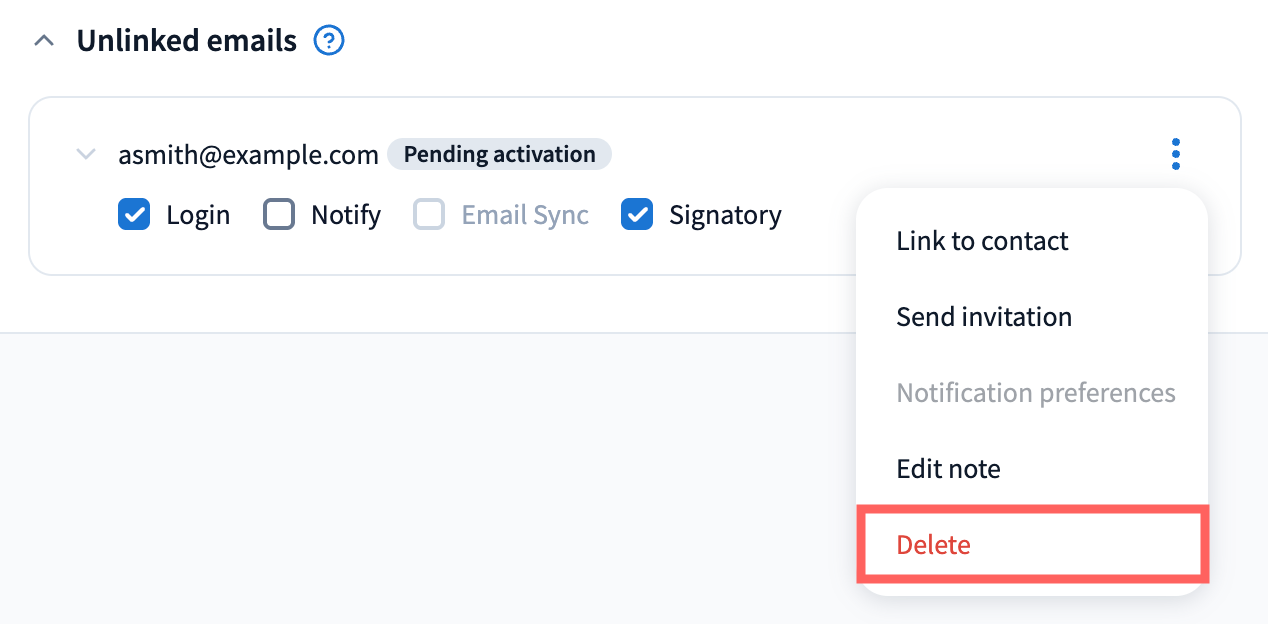Viewport: 1268px width, 624px height.
Task: Click the help question mark icon
Action: click(329, 42)
